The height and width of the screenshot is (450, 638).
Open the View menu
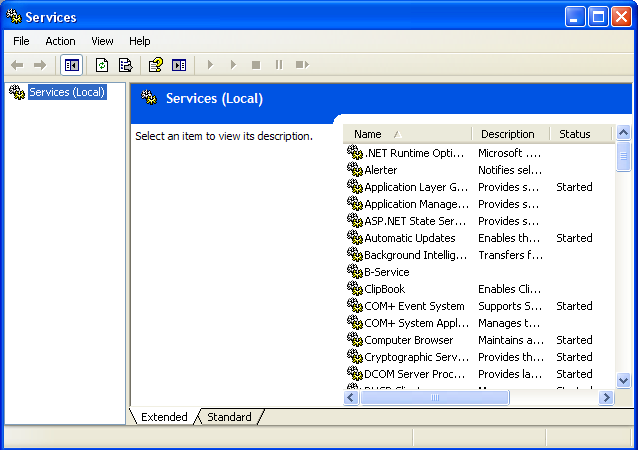click(x=102, y=41)
